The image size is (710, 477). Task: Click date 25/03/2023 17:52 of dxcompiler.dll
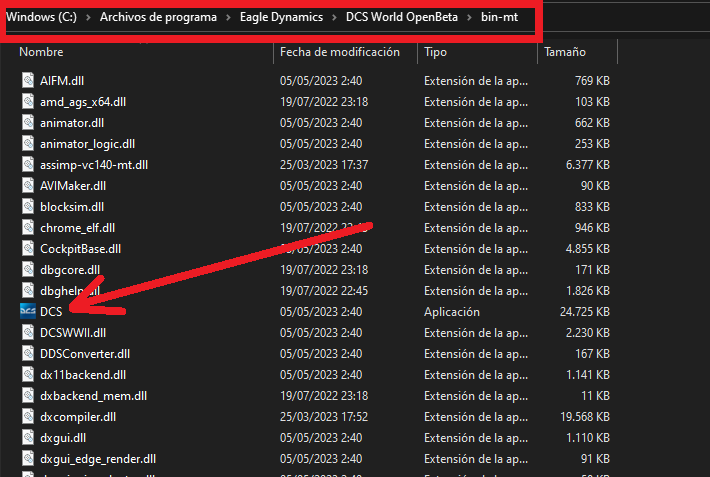[324, 417]
